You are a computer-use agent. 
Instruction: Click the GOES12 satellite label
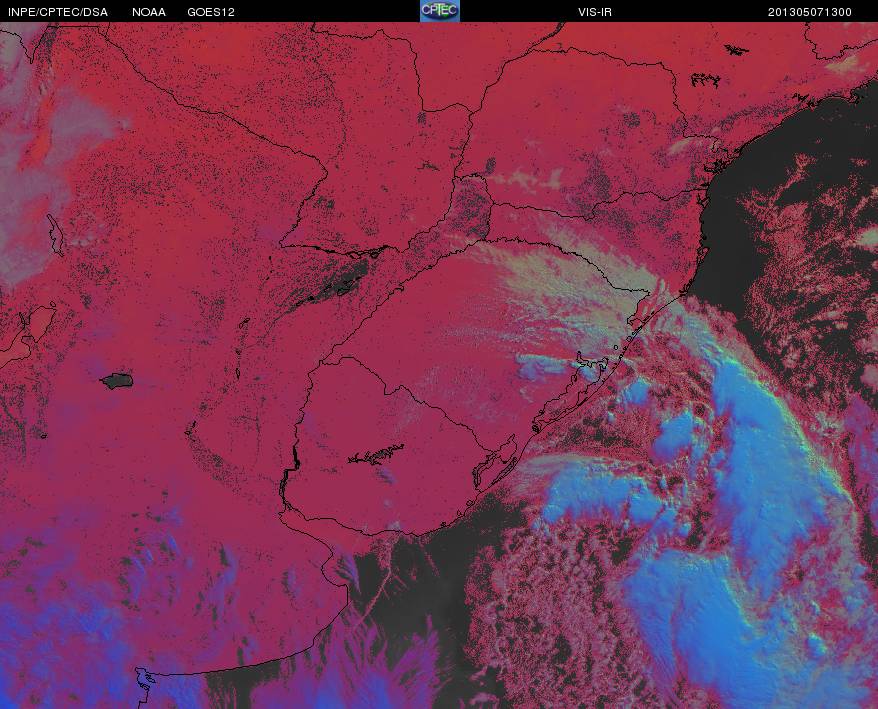[211, 12]
